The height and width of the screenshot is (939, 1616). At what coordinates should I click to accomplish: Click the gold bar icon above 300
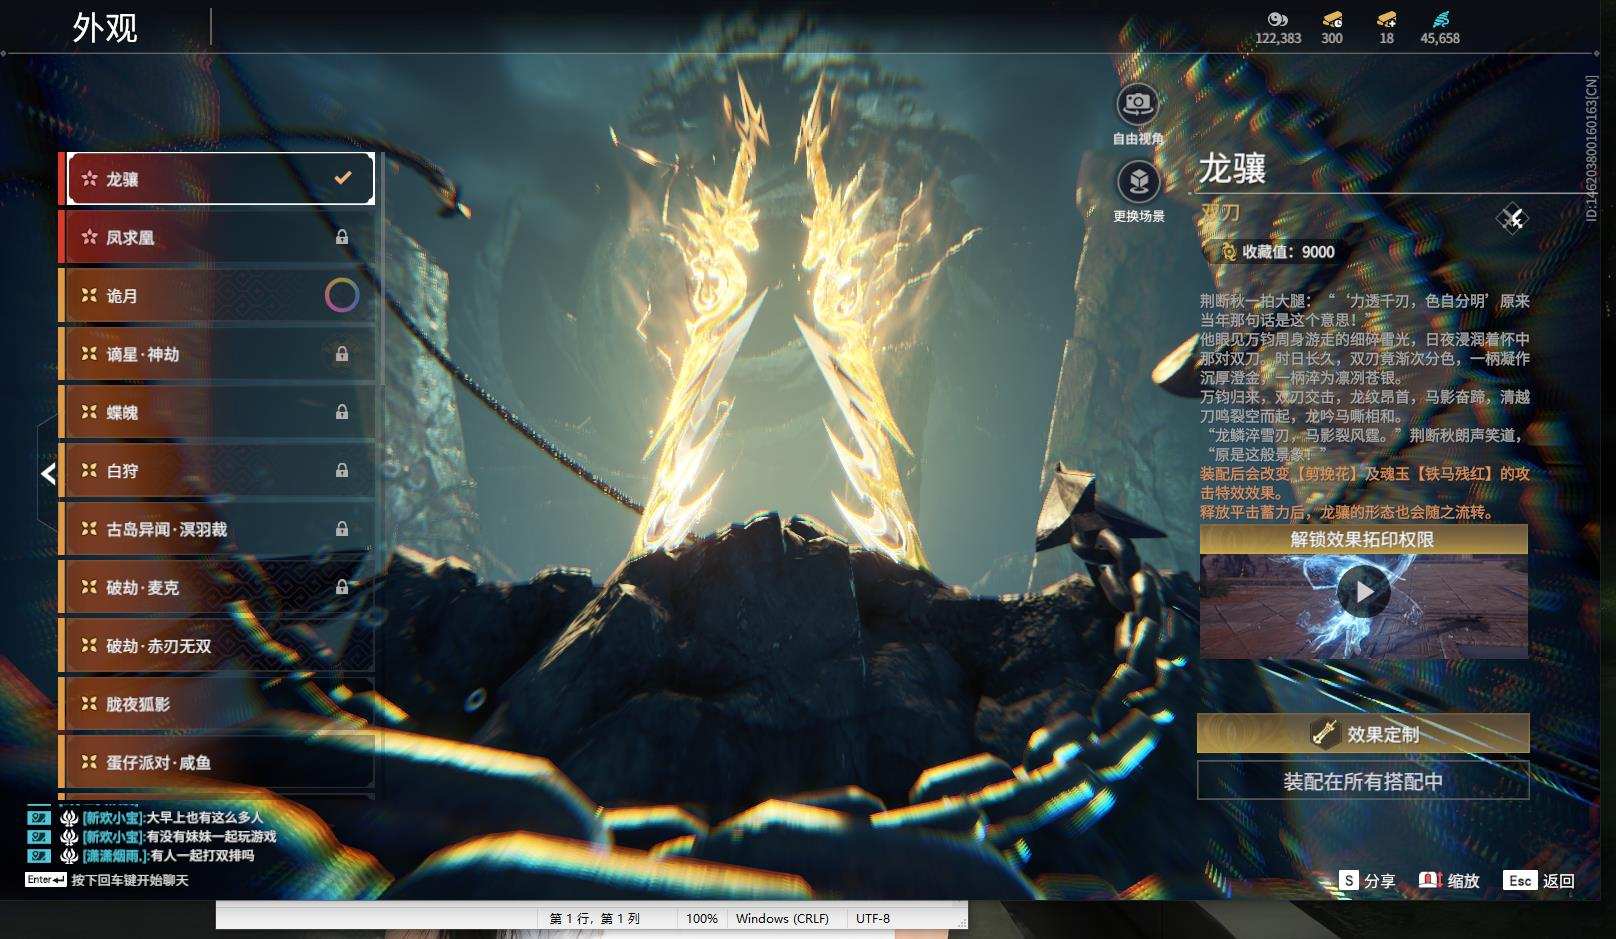(x=1332, y=19)
